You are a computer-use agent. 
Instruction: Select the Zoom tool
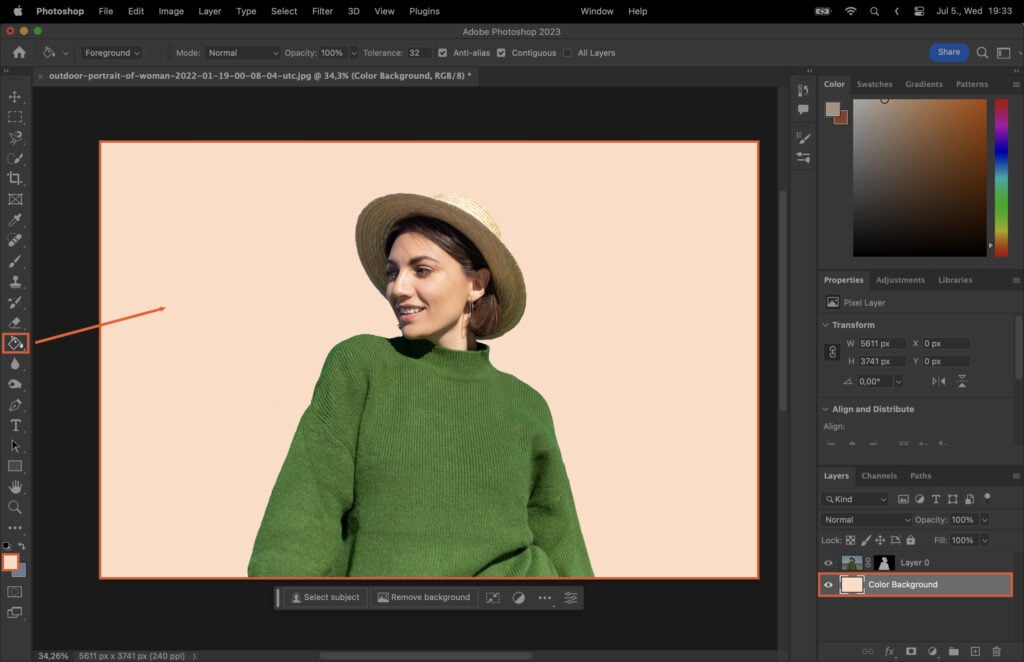(x=15, y=507)
